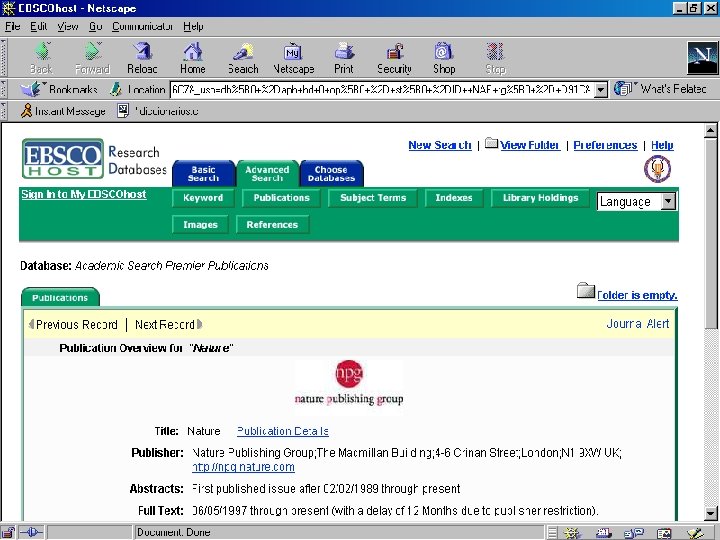The height and width of the screenshot is (540, 720).
Task: Click the Journal Alert link
Action: pyautogui.click(x=638, y=324)
